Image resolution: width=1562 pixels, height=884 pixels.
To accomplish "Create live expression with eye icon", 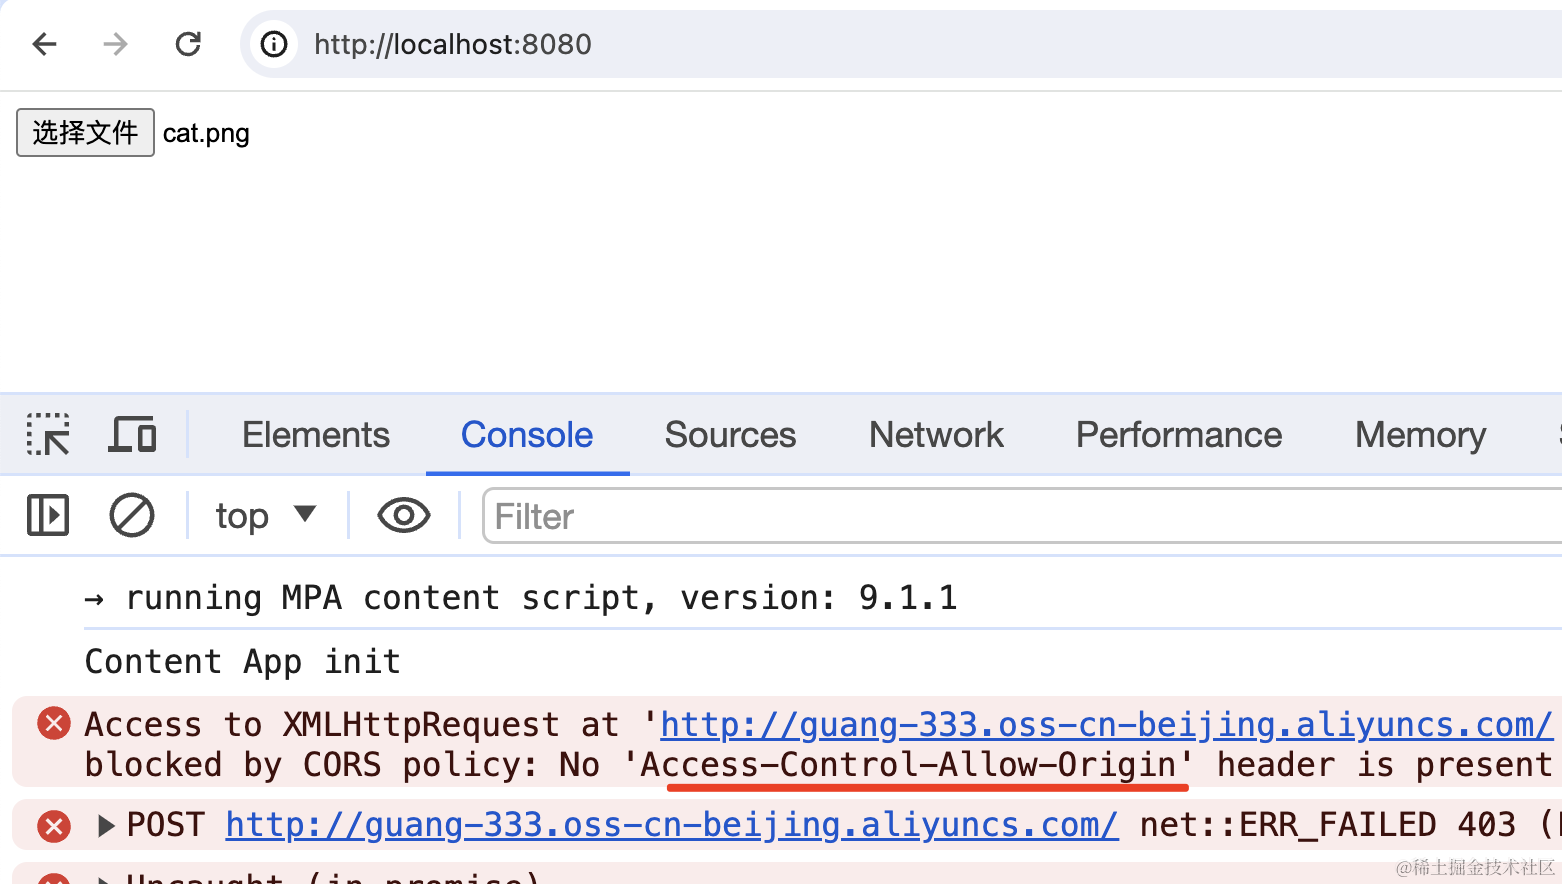I will 404,516.
